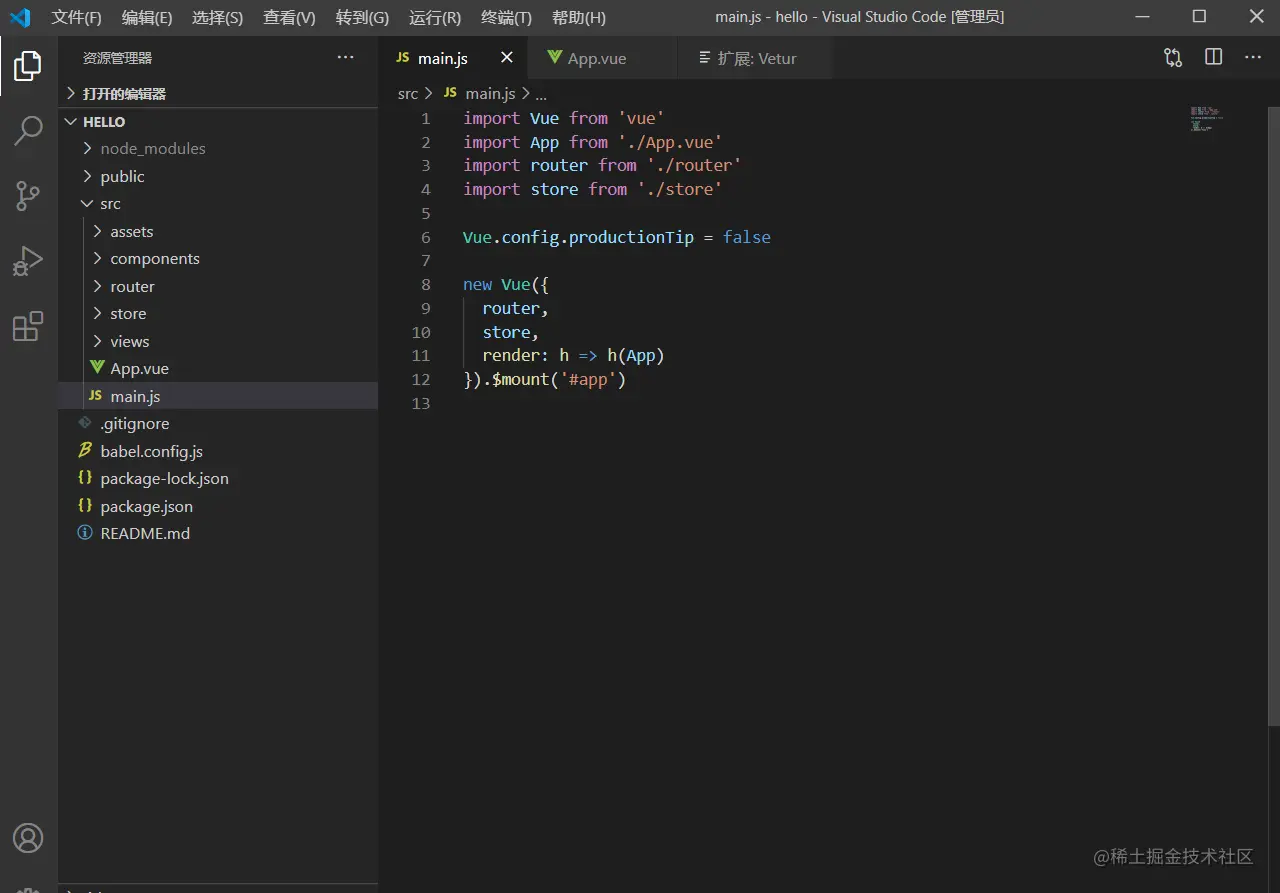The image size is (1280, 893).
Task: Click 'productionTip' on line 6
Action: click(631, 237)
